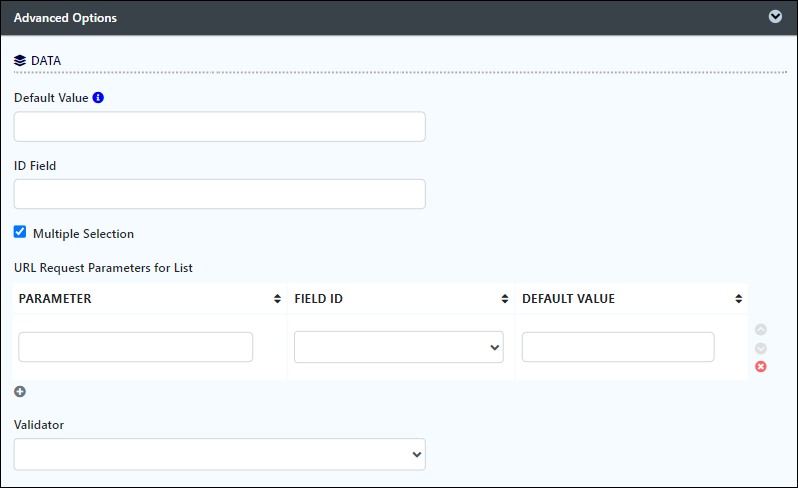Open the Field ID dropdown

tap(398, 347)
